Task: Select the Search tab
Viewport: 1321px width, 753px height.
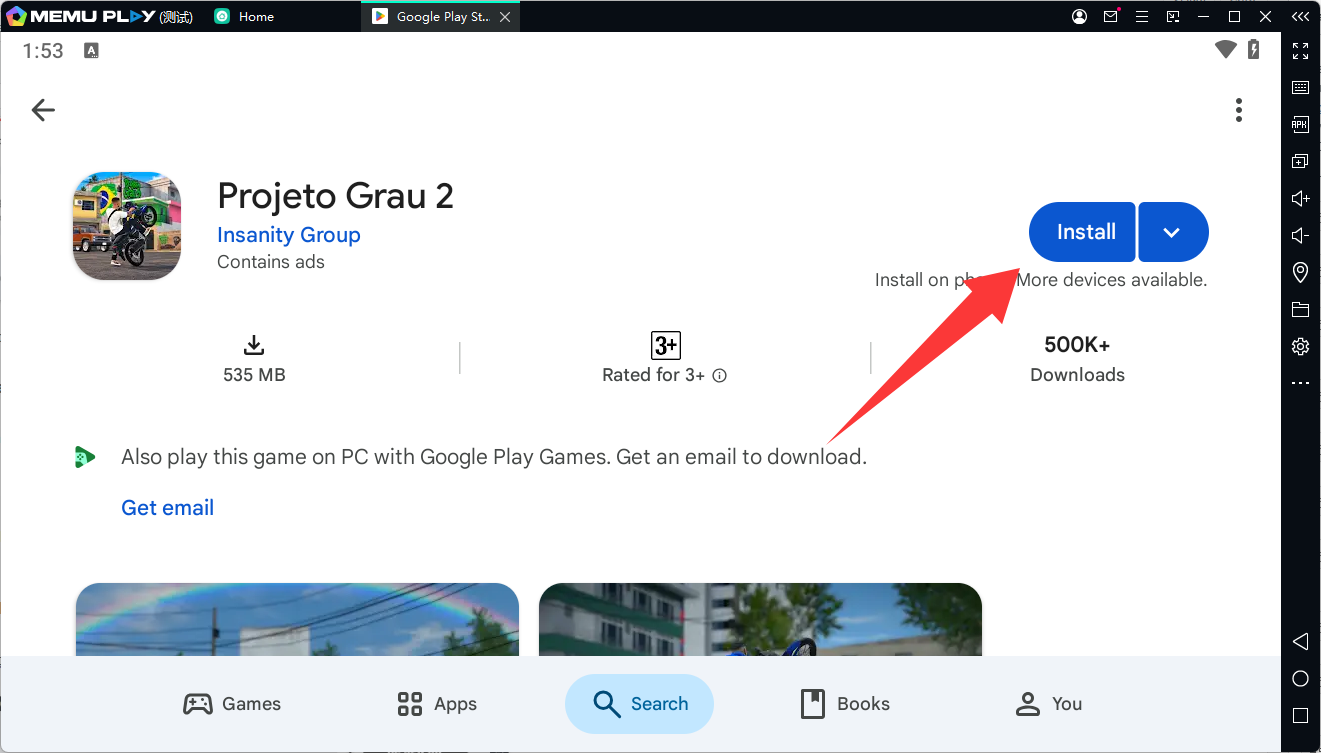Action: (639, 704)
